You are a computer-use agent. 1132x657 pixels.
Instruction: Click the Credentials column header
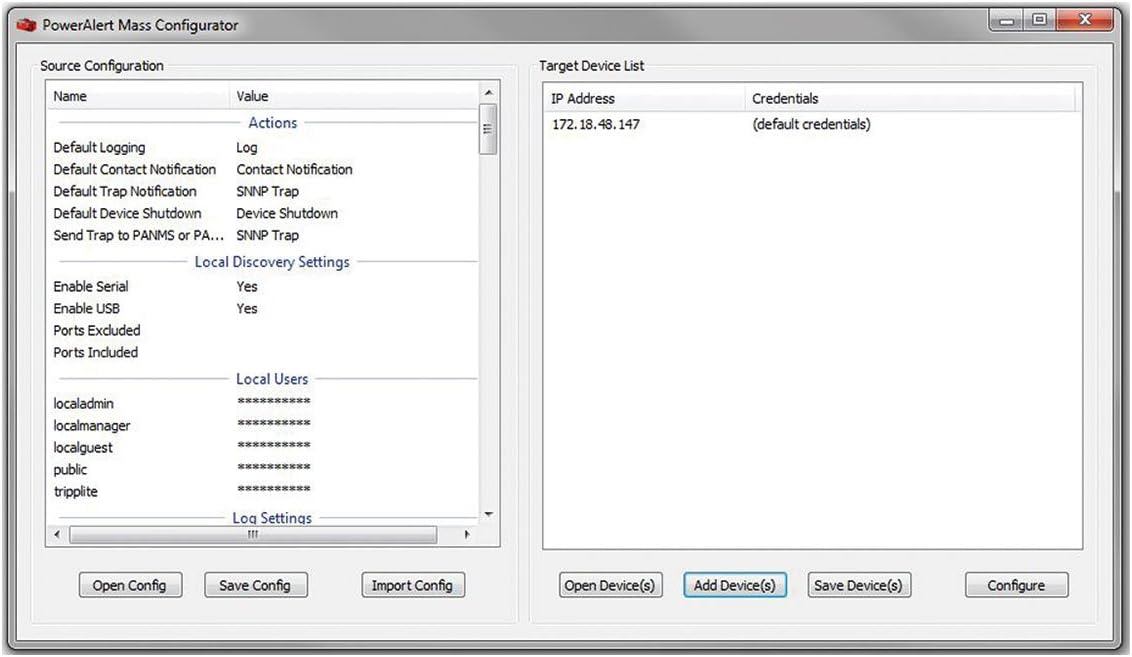coord(910,98)
